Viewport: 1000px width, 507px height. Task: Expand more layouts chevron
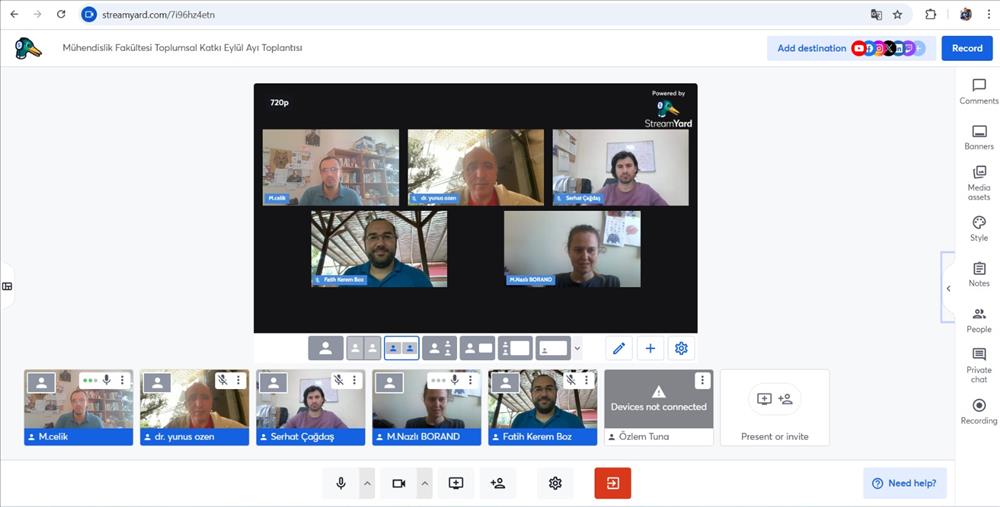point(577,348)
